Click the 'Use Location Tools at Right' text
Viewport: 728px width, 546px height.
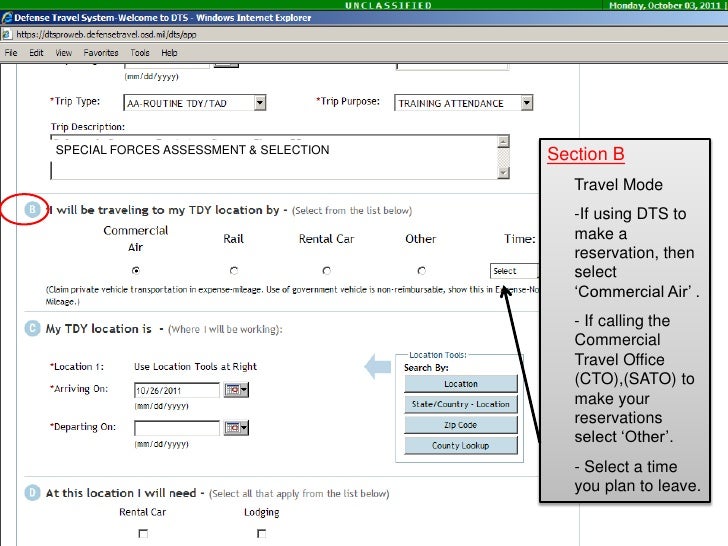195,366
